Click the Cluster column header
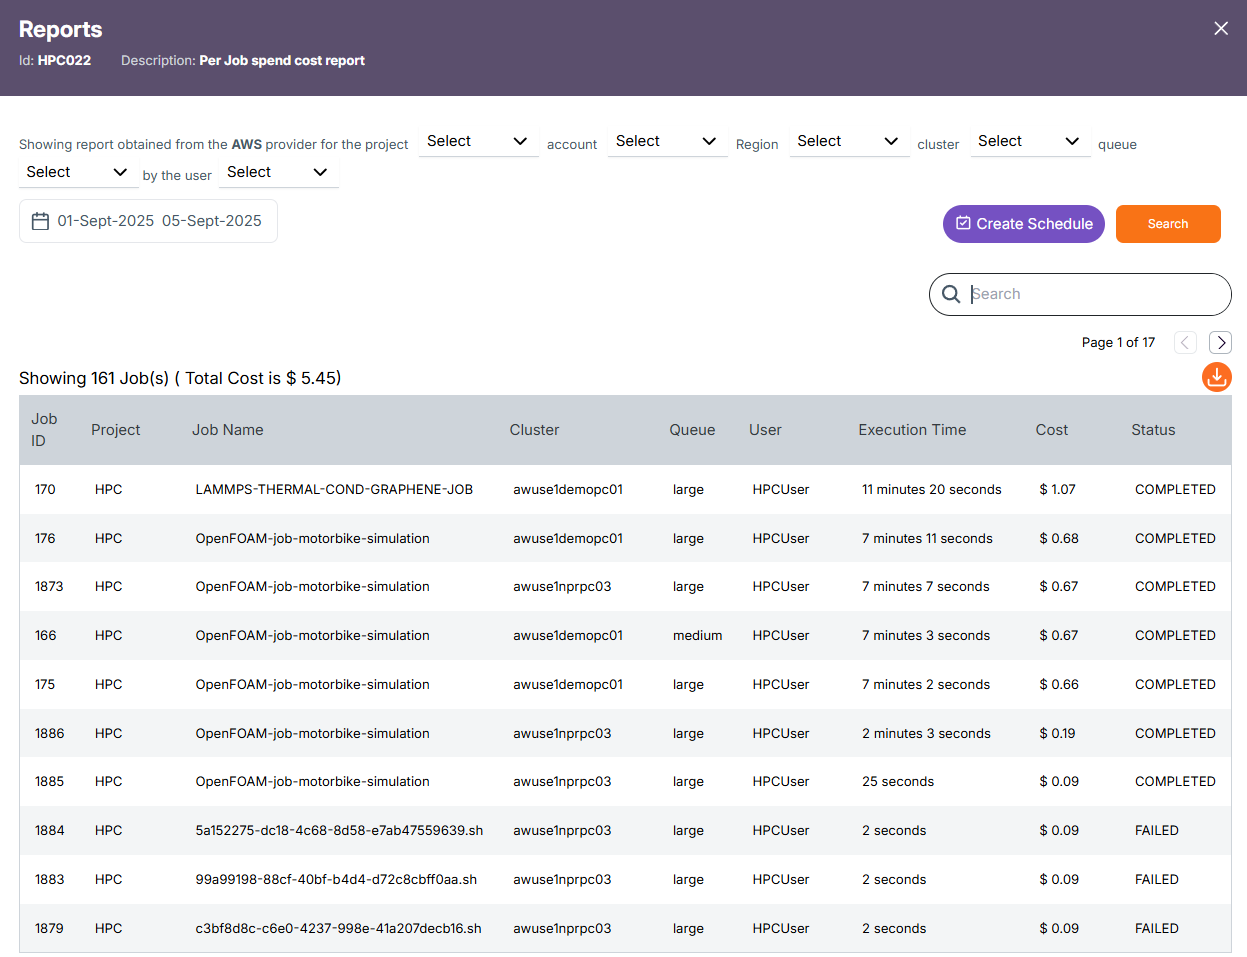Viewport: 1247px width, 957px height. 534,430
